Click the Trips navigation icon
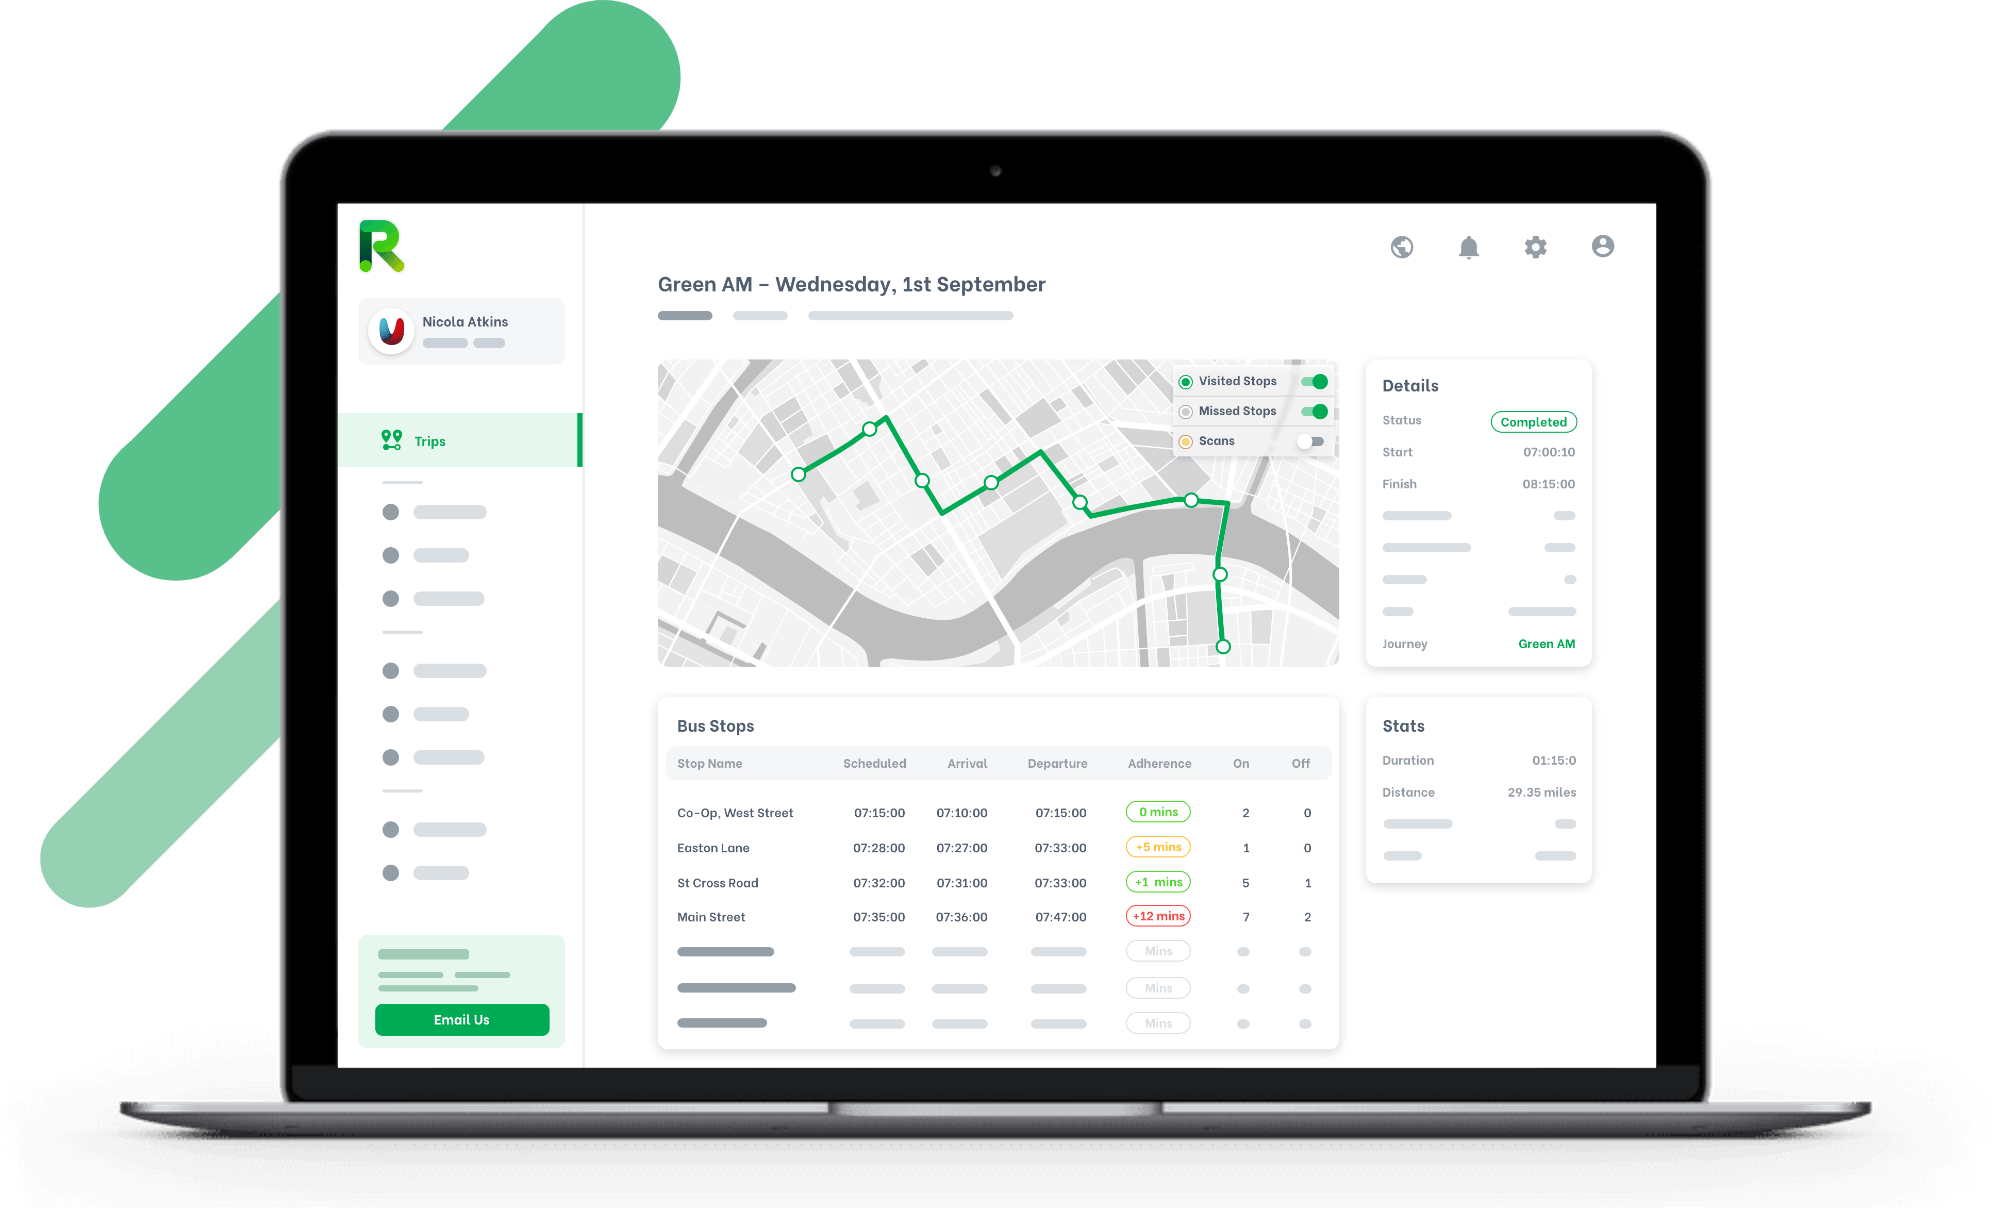The width and height of the screenshot is (1992, 1208). point(391,438)
